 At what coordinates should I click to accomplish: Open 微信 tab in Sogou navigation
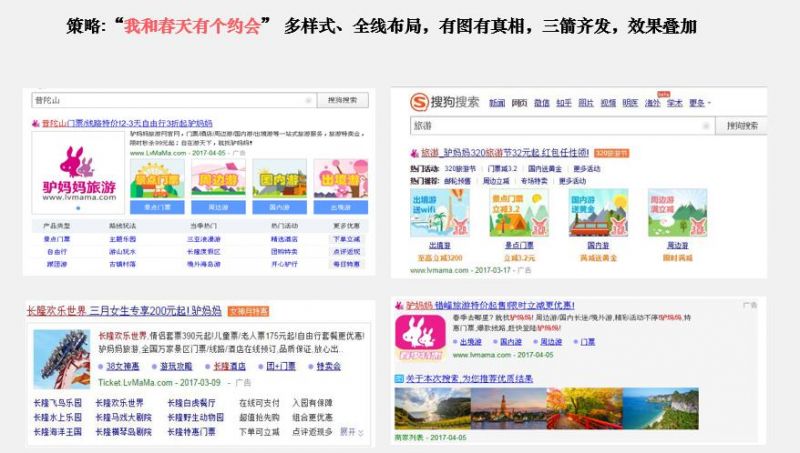(x=542, y=103)
